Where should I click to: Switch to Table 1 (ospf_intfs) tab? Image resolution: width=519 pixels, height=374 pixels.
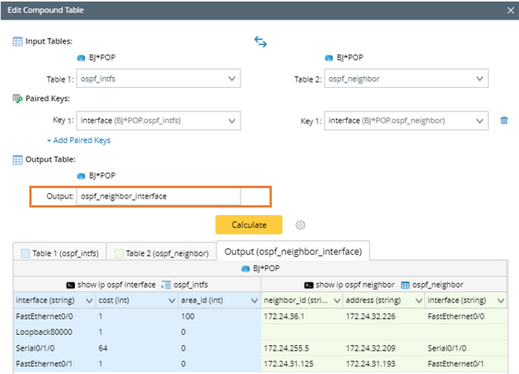[60, 253]
